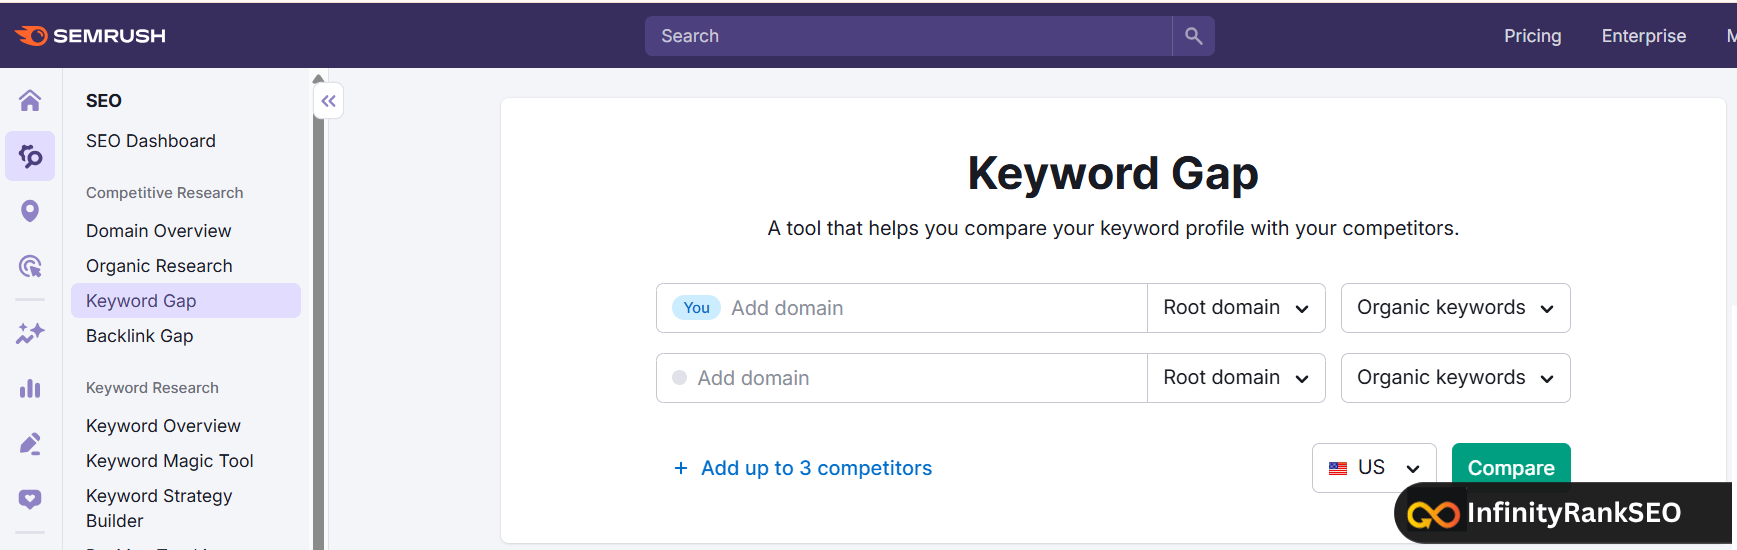Image resolution: width=1737 pixels, height=550 pixels.
Task: Select Keyword Gap menu item
Action: point(185,301)
